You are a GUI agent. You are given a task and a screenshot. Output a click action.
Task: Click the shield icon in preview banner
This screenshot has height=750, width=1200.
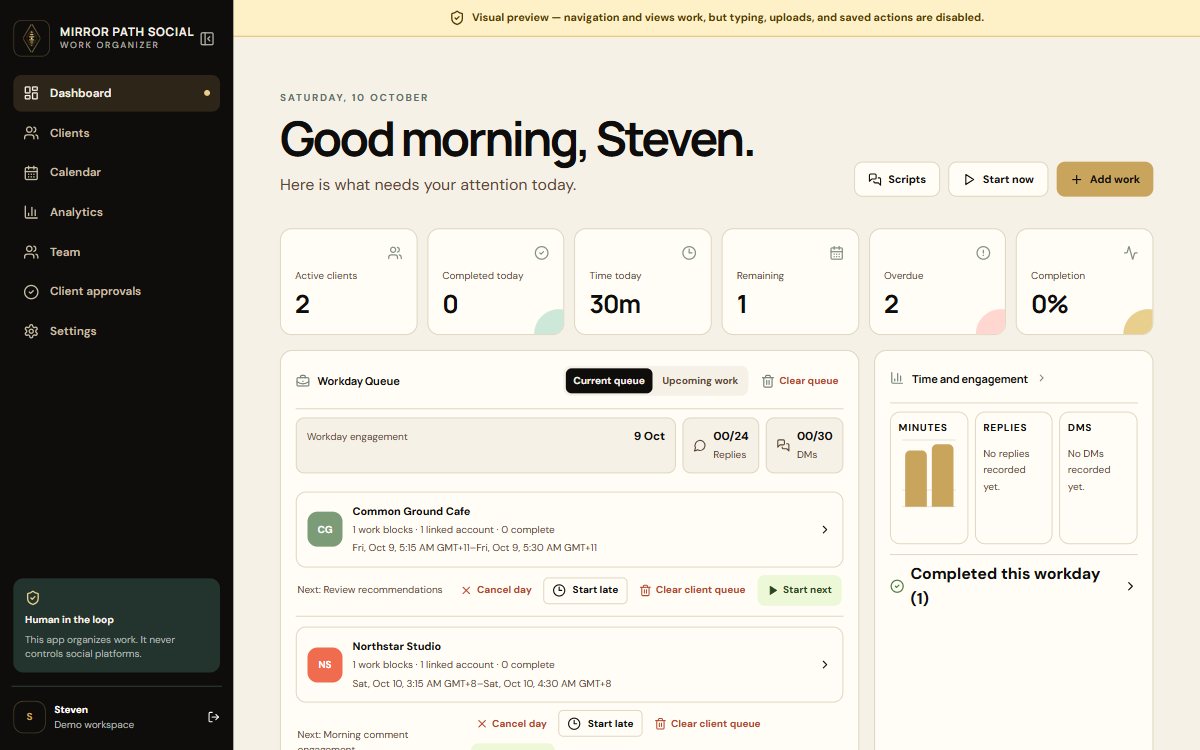coord(457,17)
